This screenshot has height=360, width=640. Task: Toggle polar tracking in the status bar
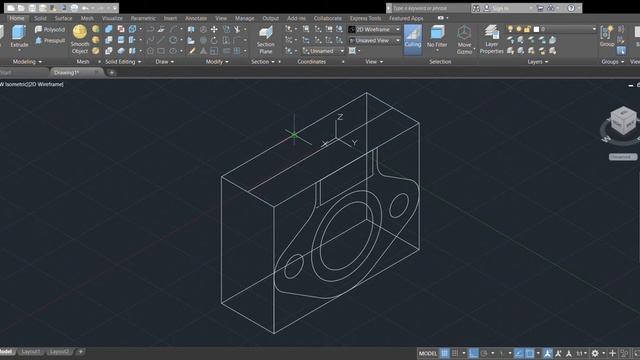click(484, 353)
